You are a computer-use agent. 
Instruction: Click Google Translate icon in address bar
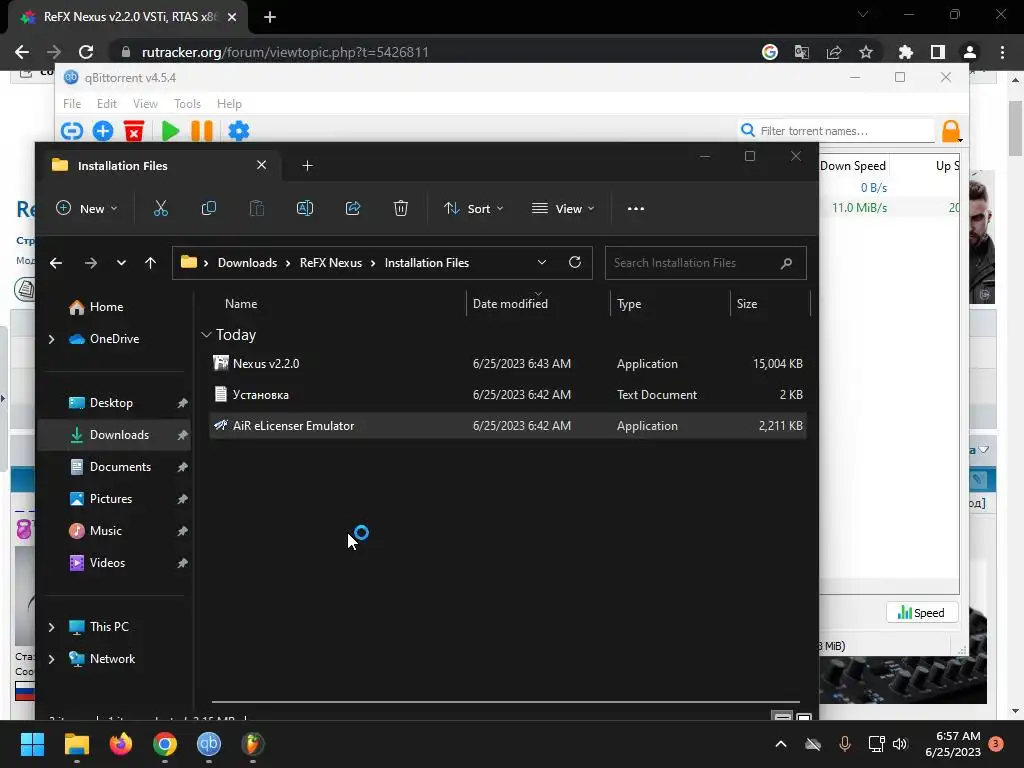[x=802, y=52]
